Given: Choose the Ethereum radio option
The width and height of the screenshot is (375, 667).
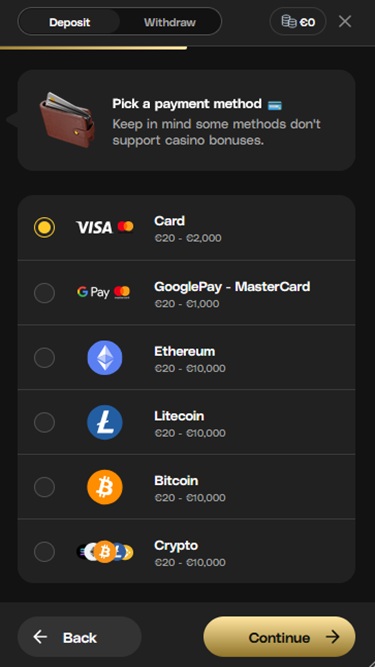Looking at the screenshot, I should [44, 358].
